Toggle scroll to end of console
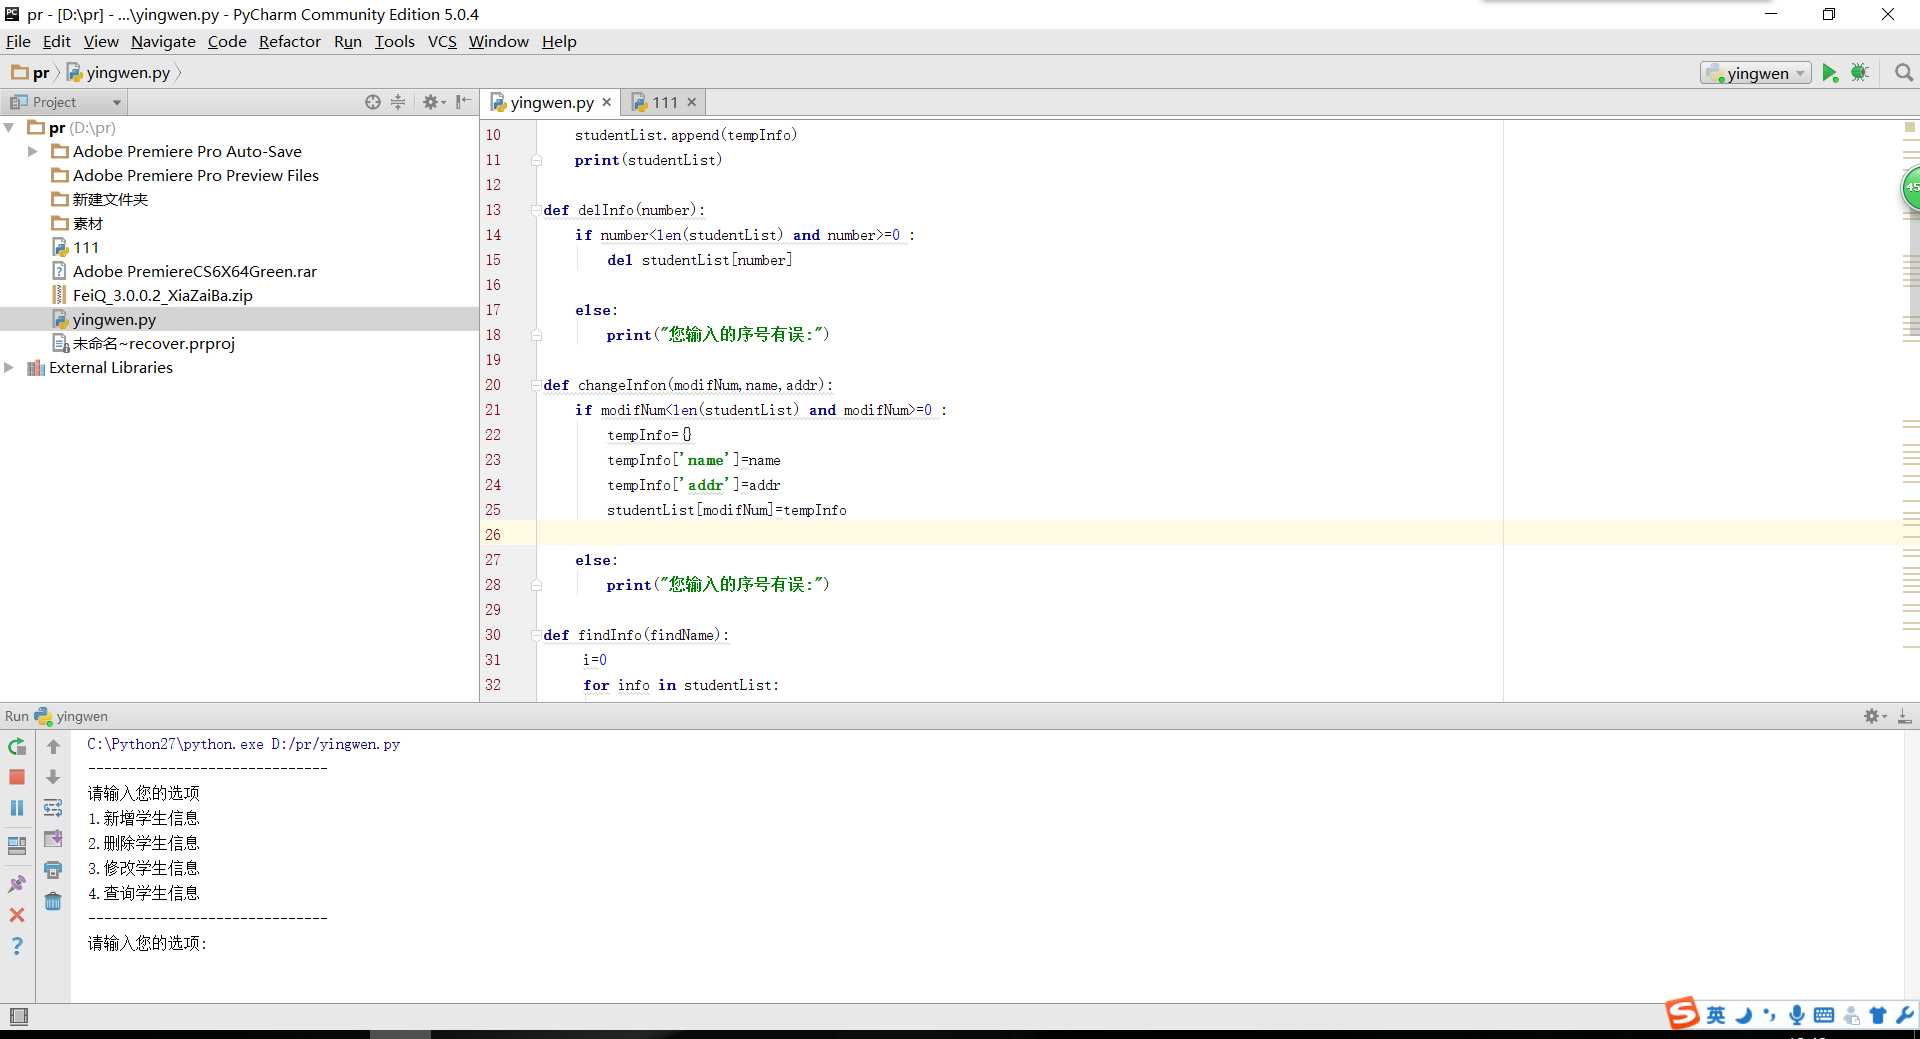Viewport: 1920px width, 1039px height. point(53,839)
